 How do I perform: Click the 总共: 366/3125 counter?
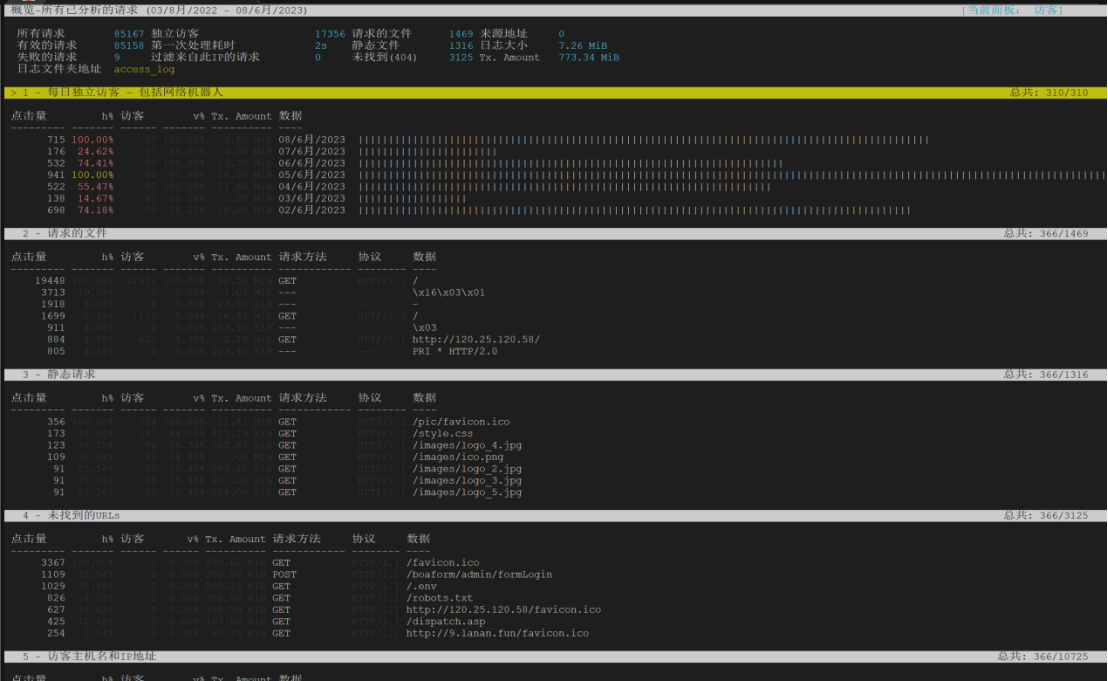click(1046, 516)
